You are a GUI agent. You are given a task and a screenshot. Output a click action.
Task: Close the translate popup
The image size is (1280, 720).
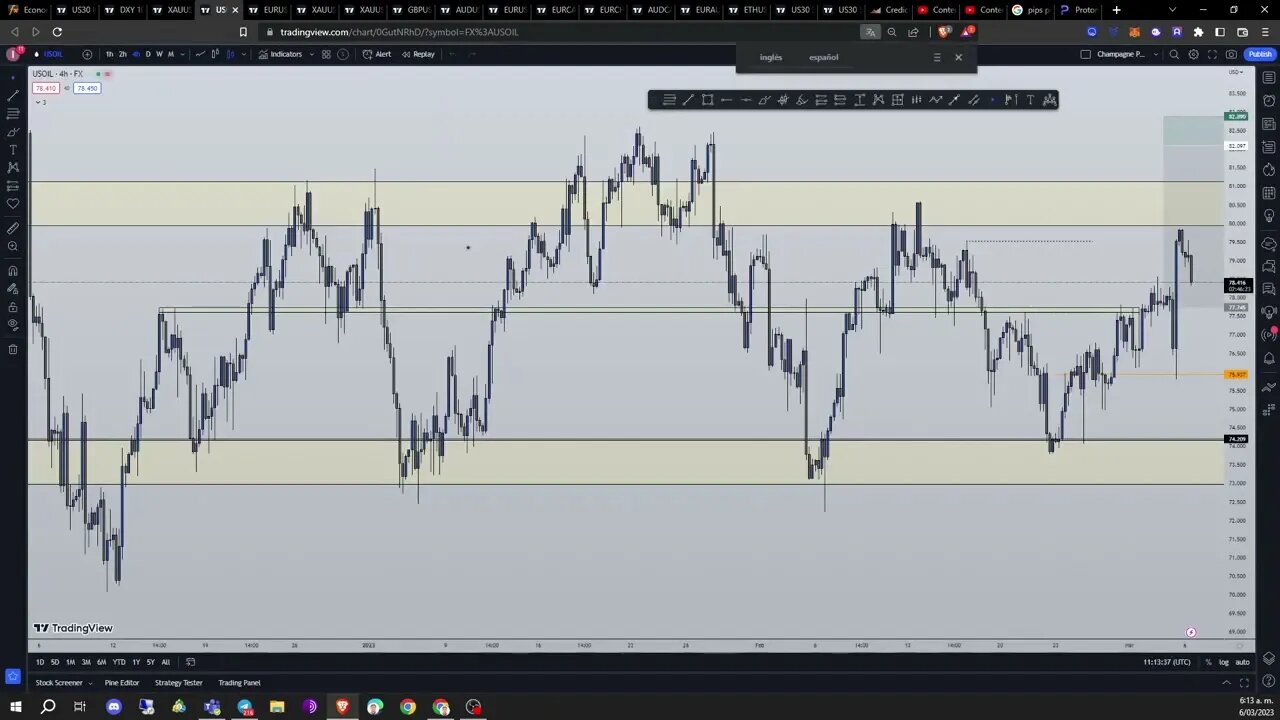[x=958, y=57]
